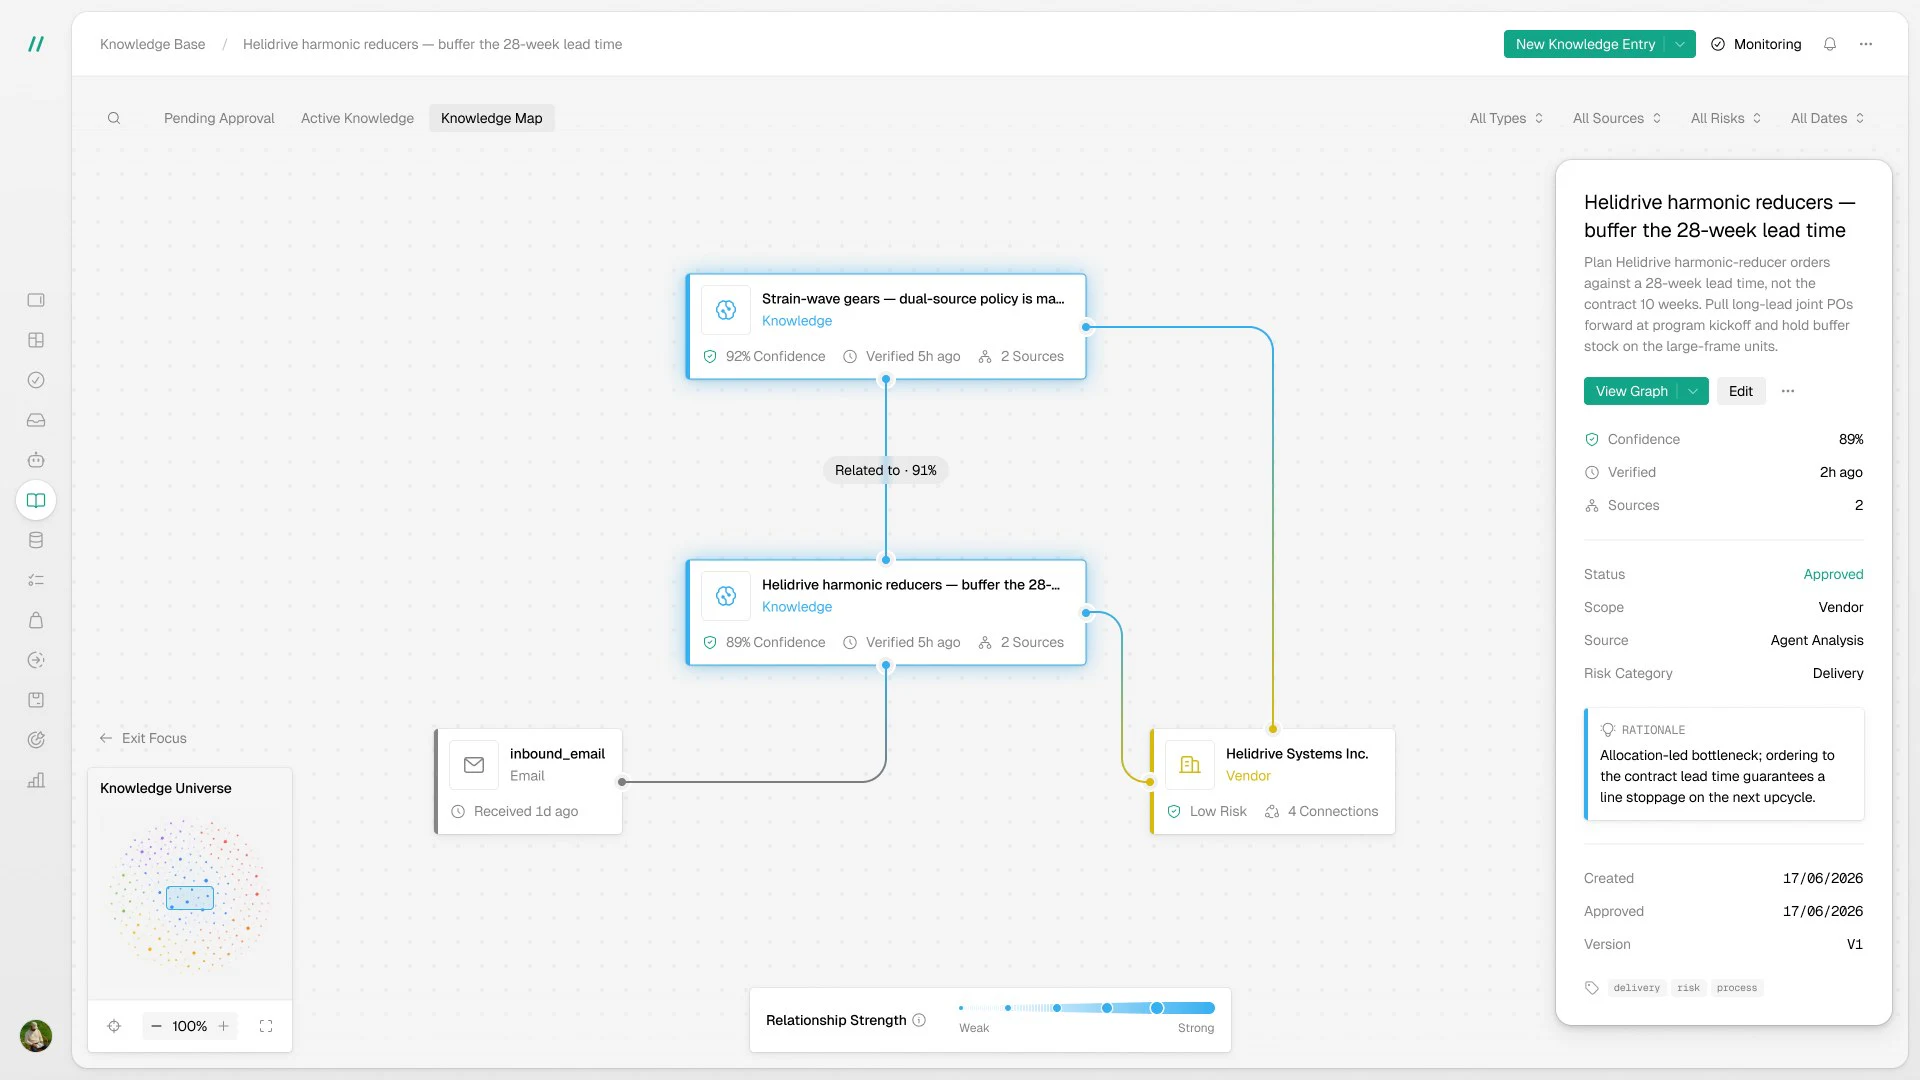
Task: Click the app logo at top left
Action: click(x=36, y=44)
